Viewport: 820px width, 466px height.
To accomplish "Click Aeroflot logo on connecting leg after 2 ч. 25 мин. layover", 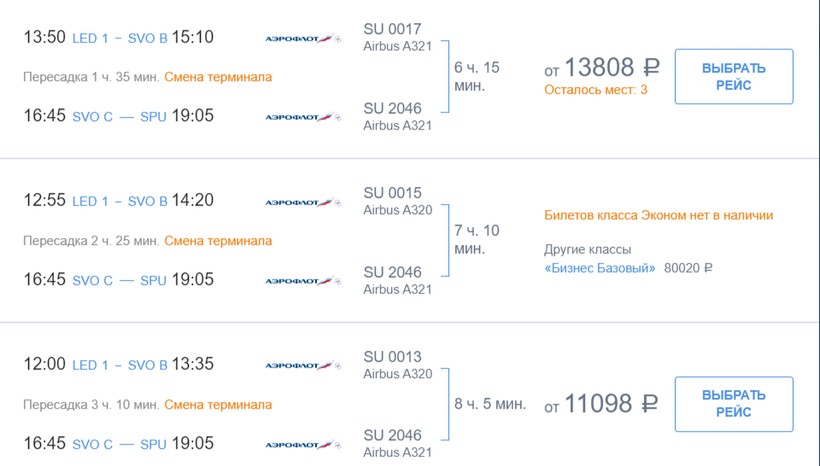I will tap(302, 280).
